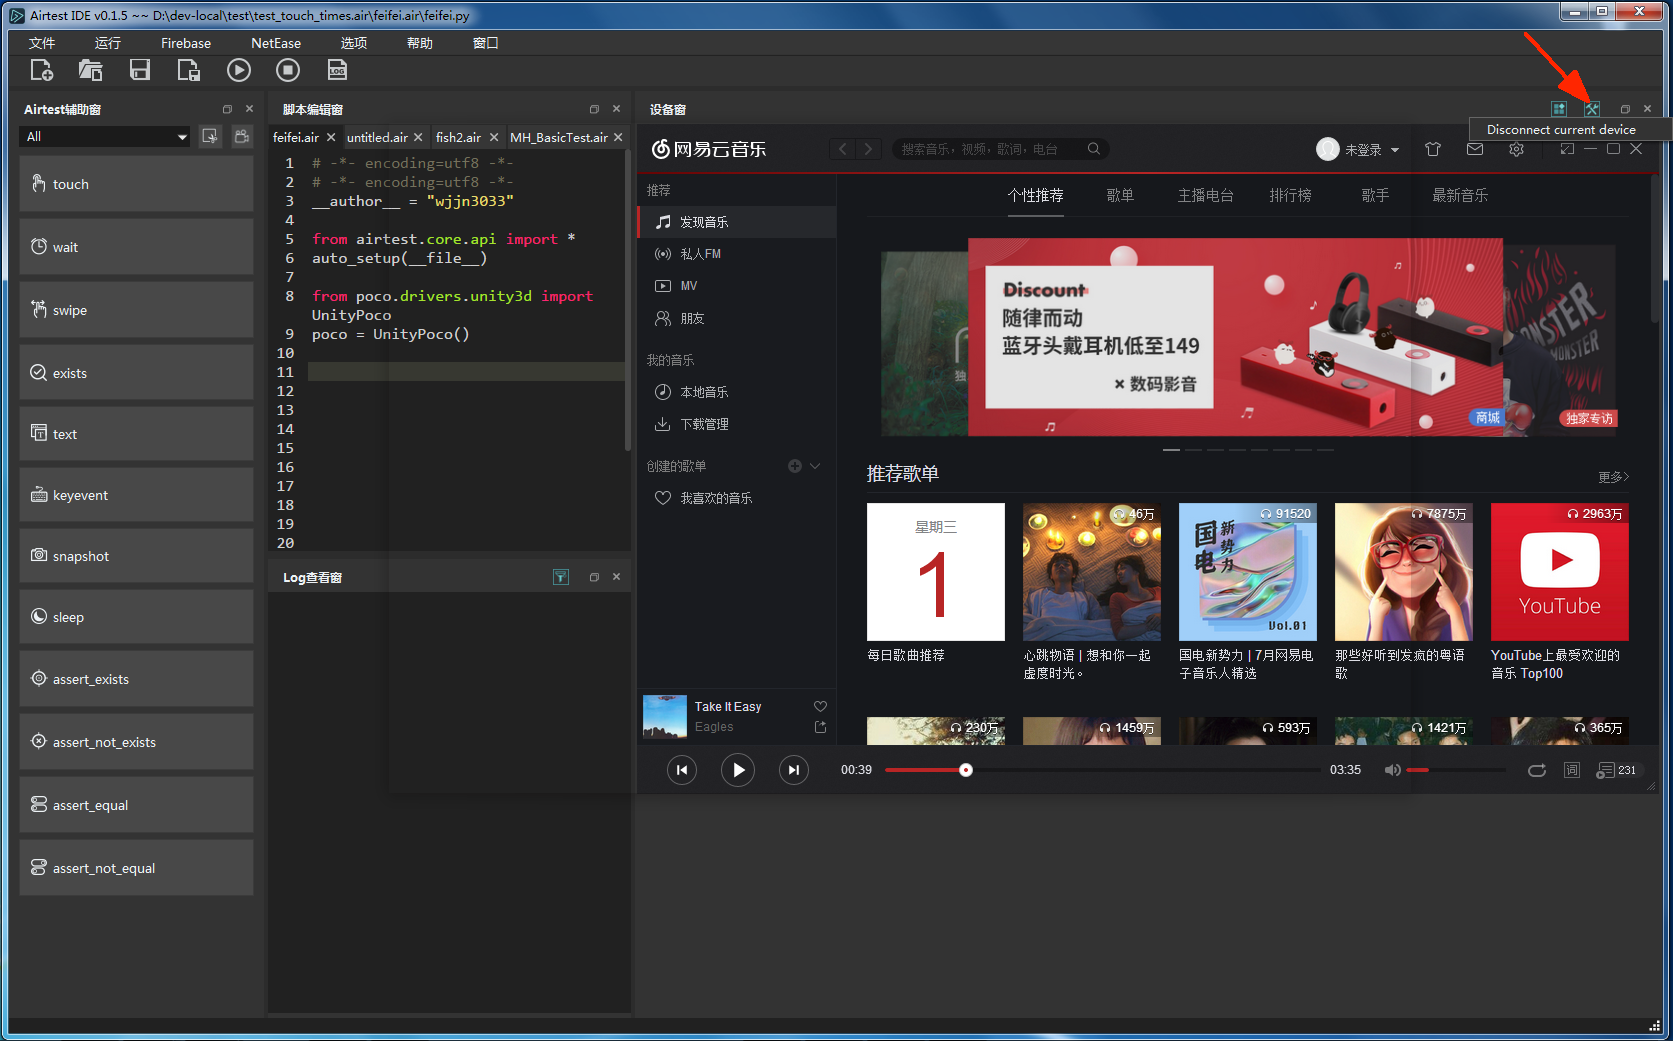Open the 帮助 menu
The width and height of the screenshot is (1673, 1041).
point(420,43)
